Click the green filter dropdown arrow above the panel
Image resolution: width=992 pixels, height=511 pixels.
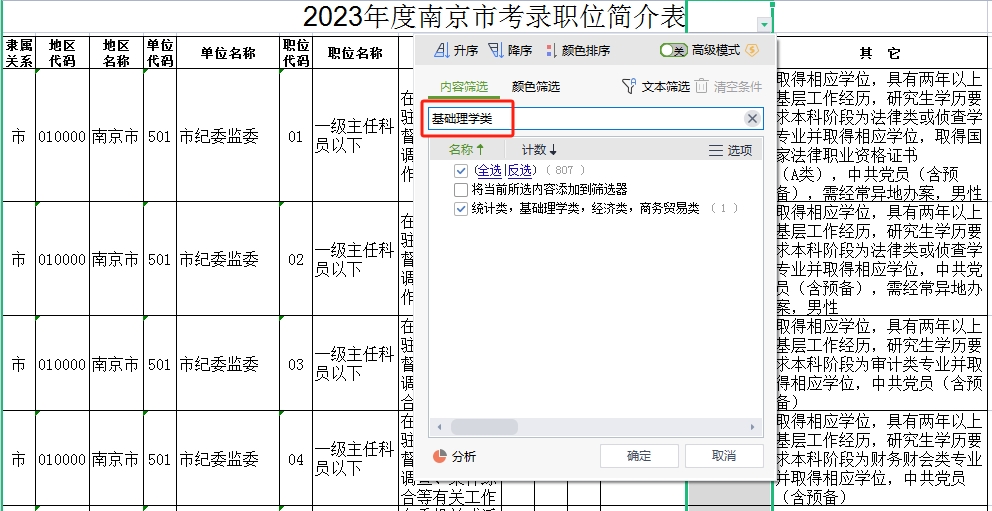(765, 25)
